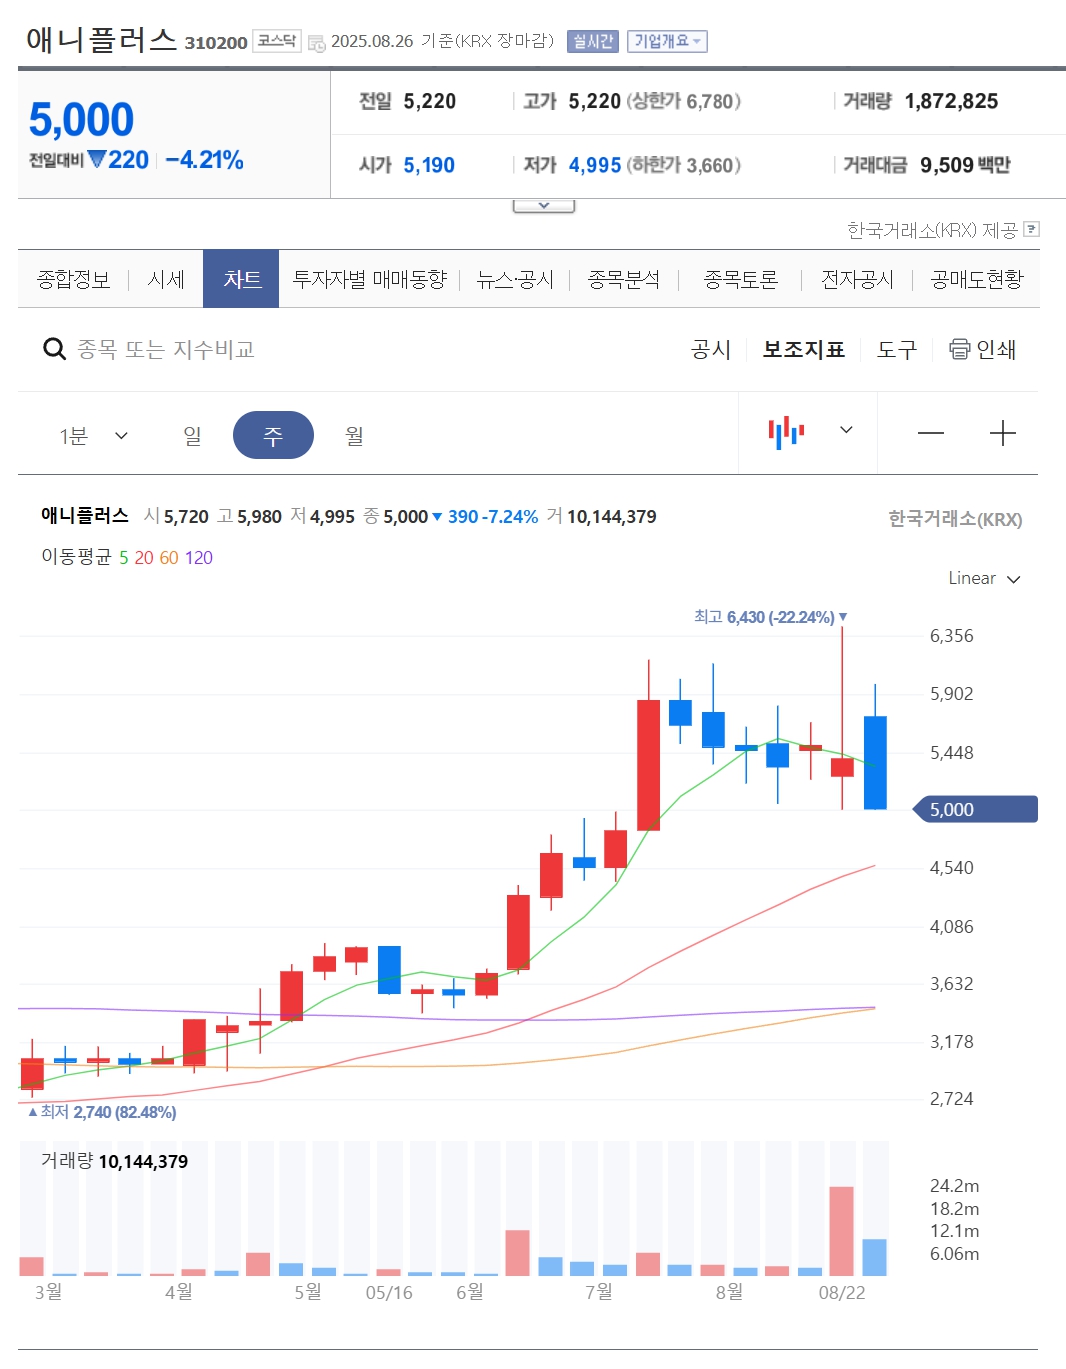Click the 전일 5,220 value

click(430, 101)
